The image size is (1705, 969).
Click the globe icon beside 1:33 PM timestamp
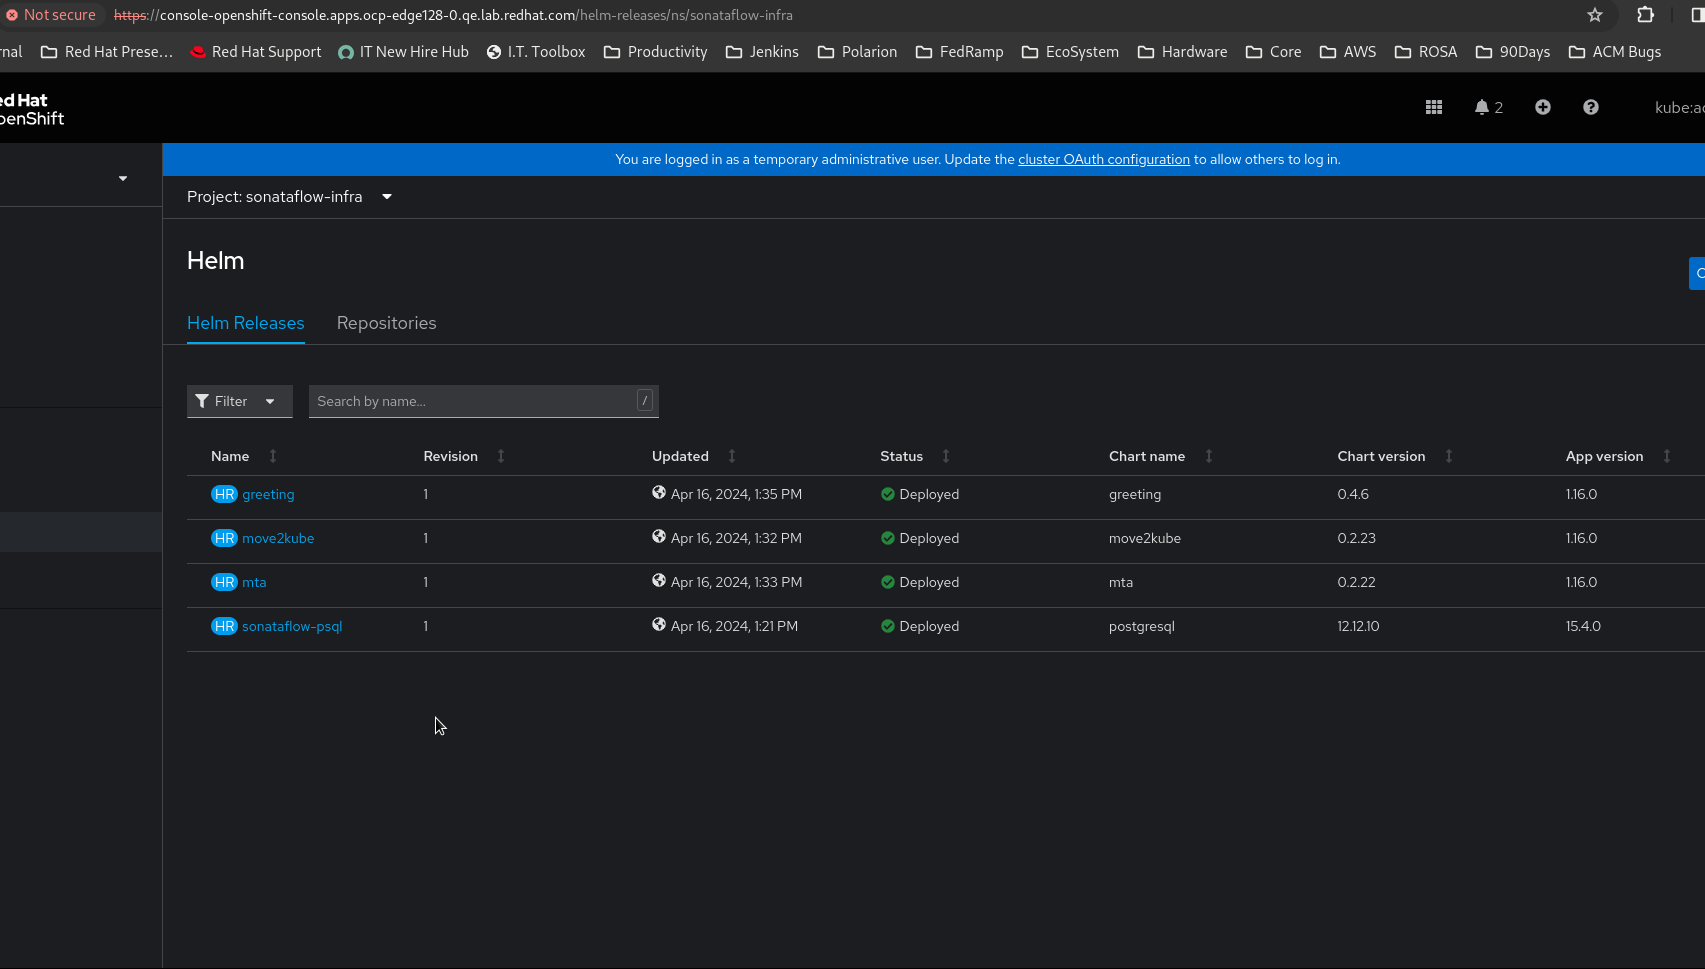659,580
